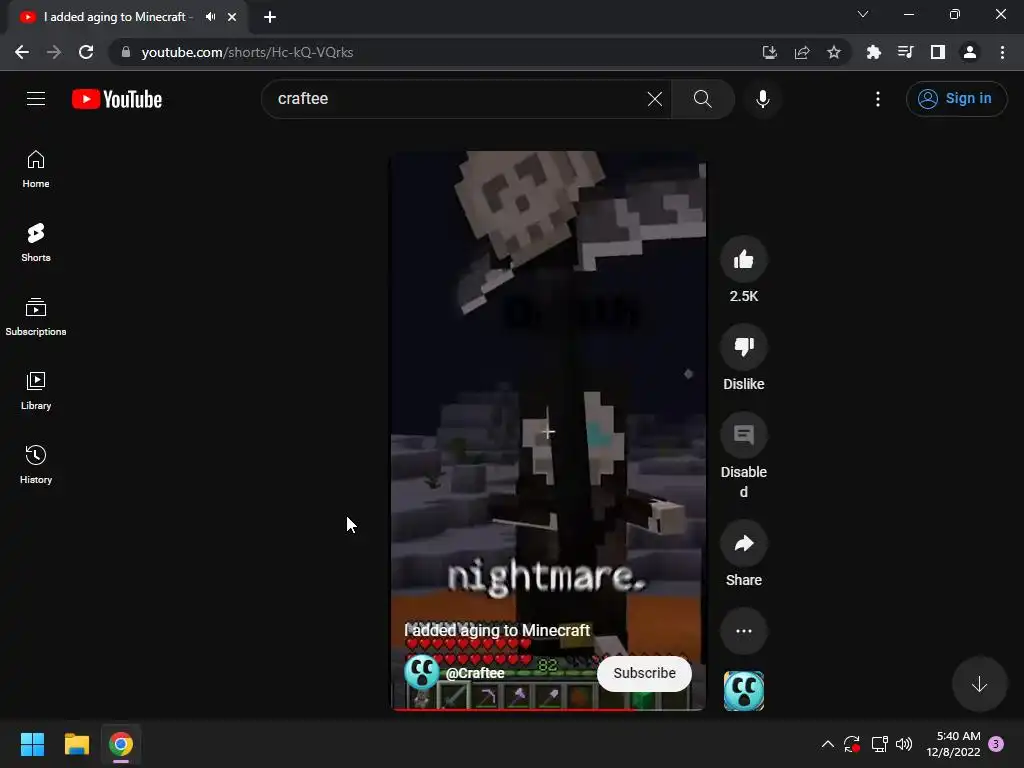This screenshot has height=768, width=1024.
Task: Toggle the Chrome side panel
Action: [938, 52]
